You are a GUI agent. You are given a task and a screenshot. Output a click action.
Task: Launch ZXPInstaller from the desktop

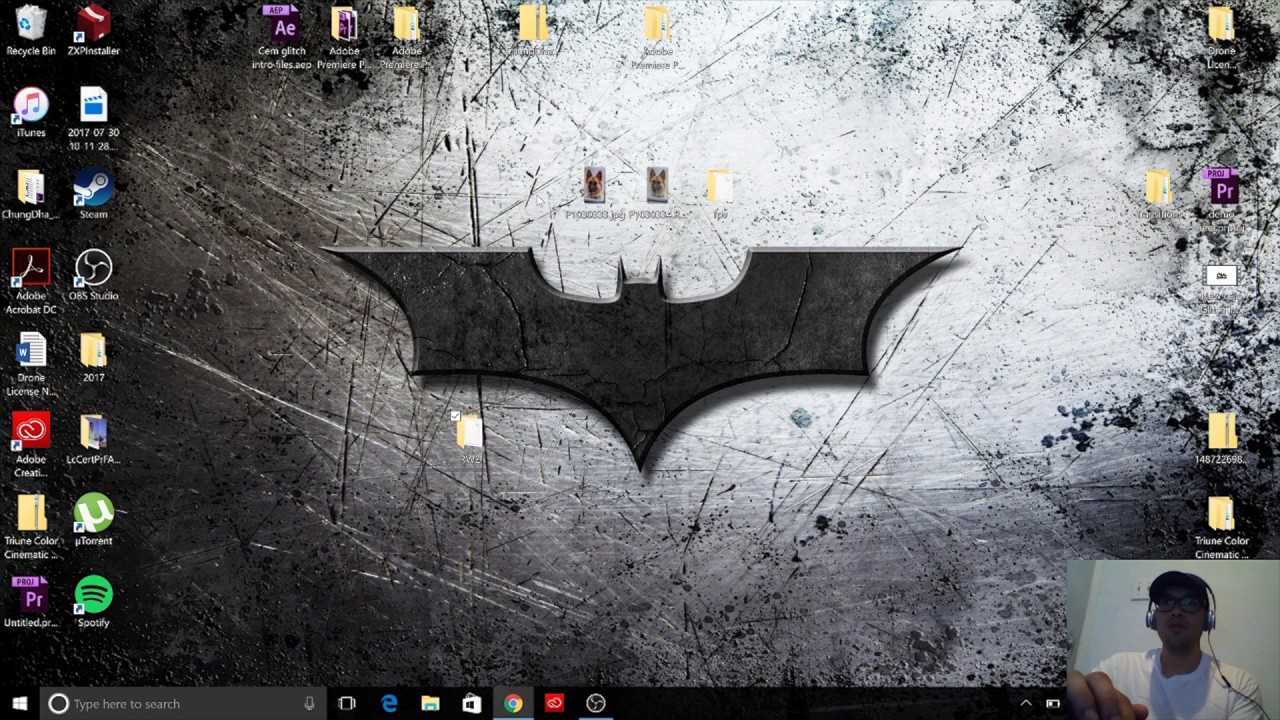93,30
